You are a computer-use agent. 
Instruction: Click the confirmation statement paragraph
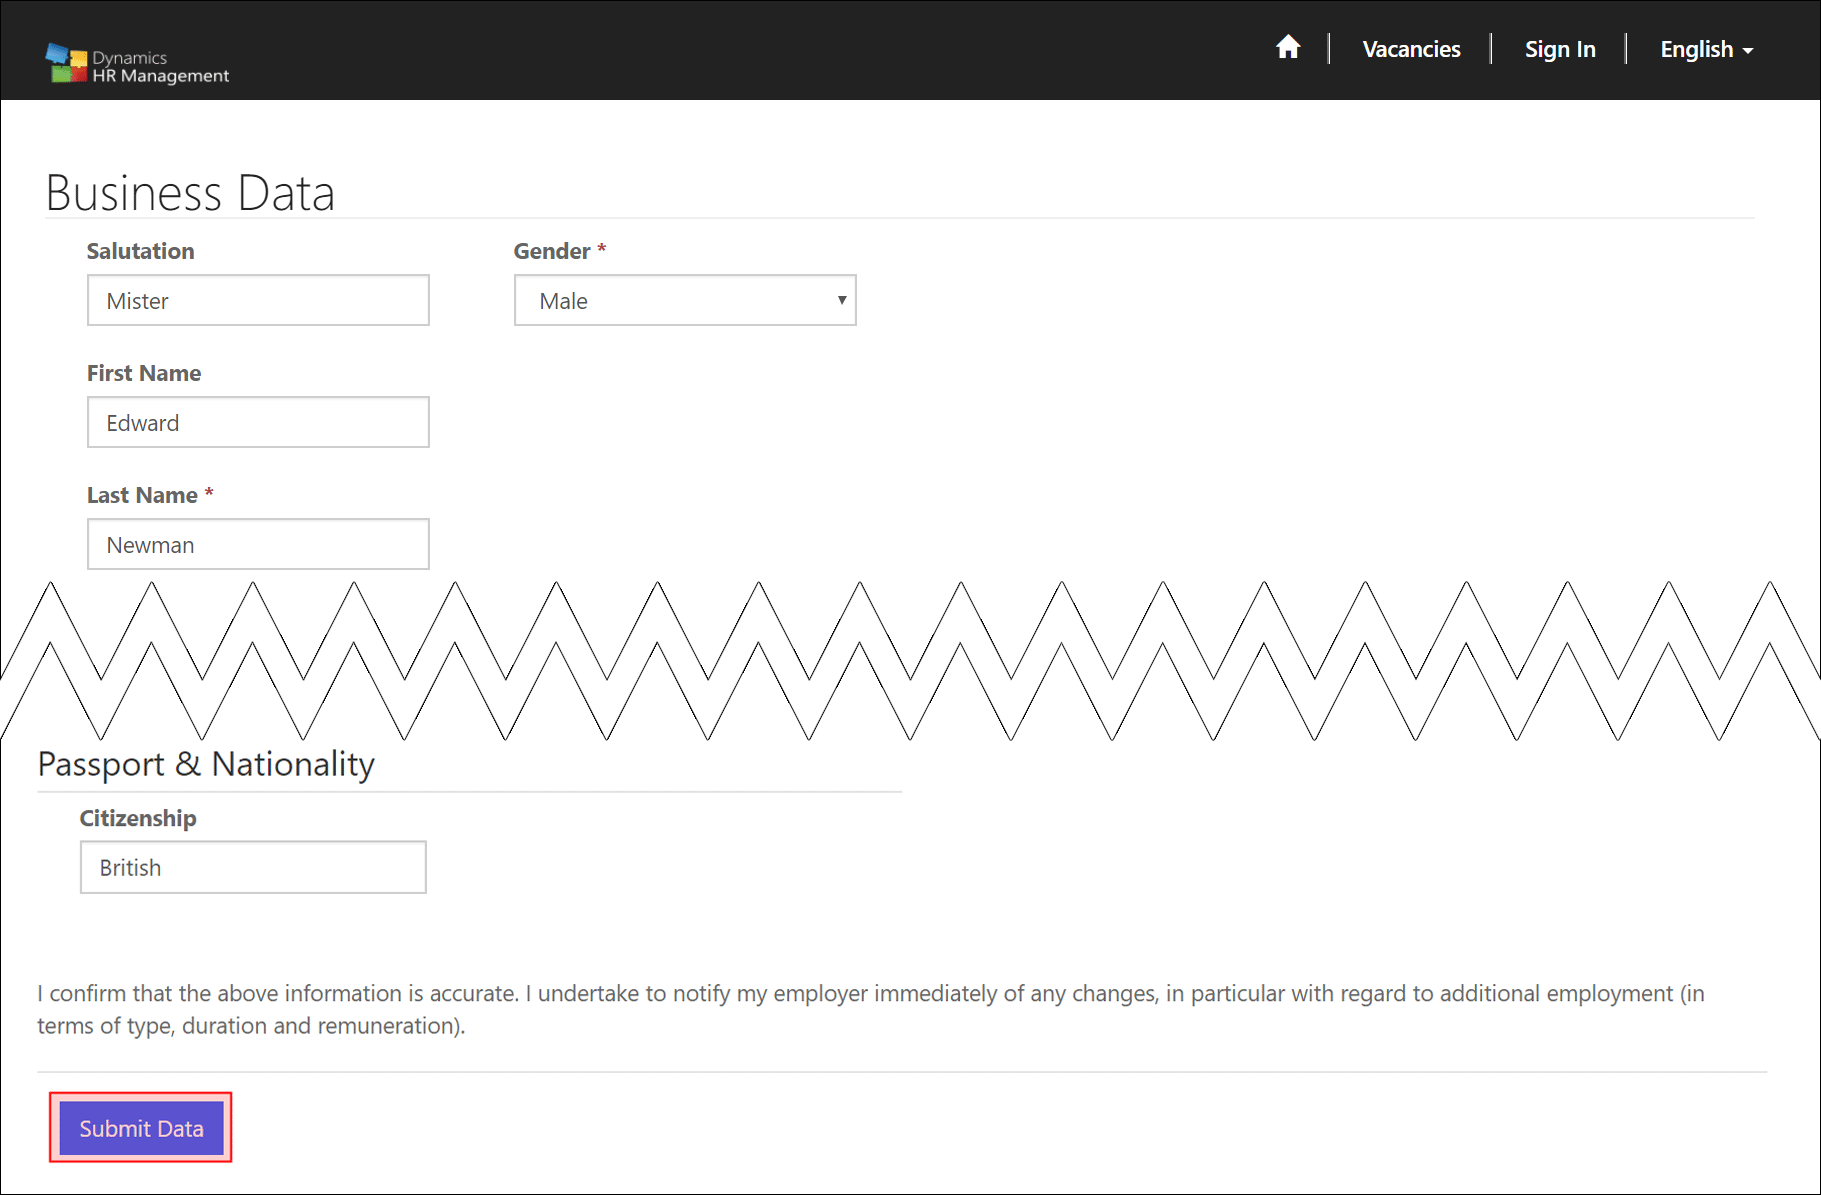(x=870, y=1009)
